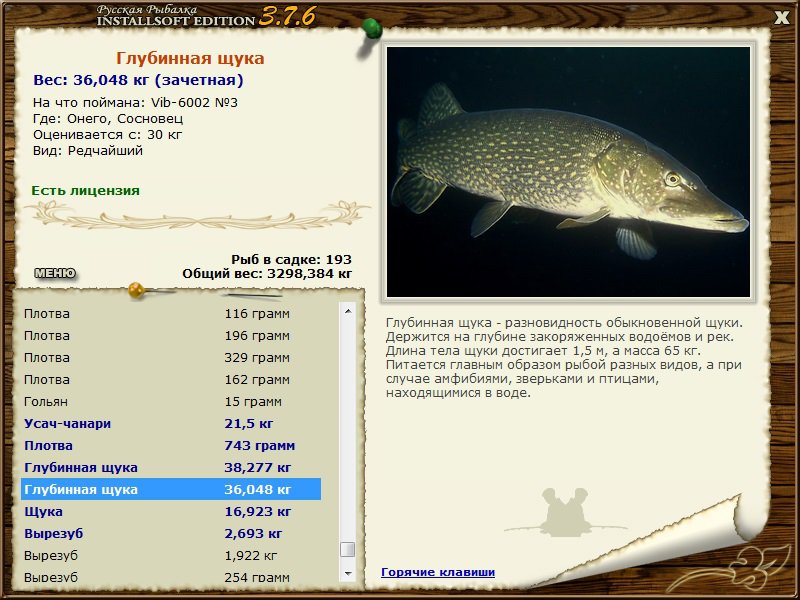
Task: Click the Русская Рыбалка 3.7.6 logo
Action: pos(206,16)
